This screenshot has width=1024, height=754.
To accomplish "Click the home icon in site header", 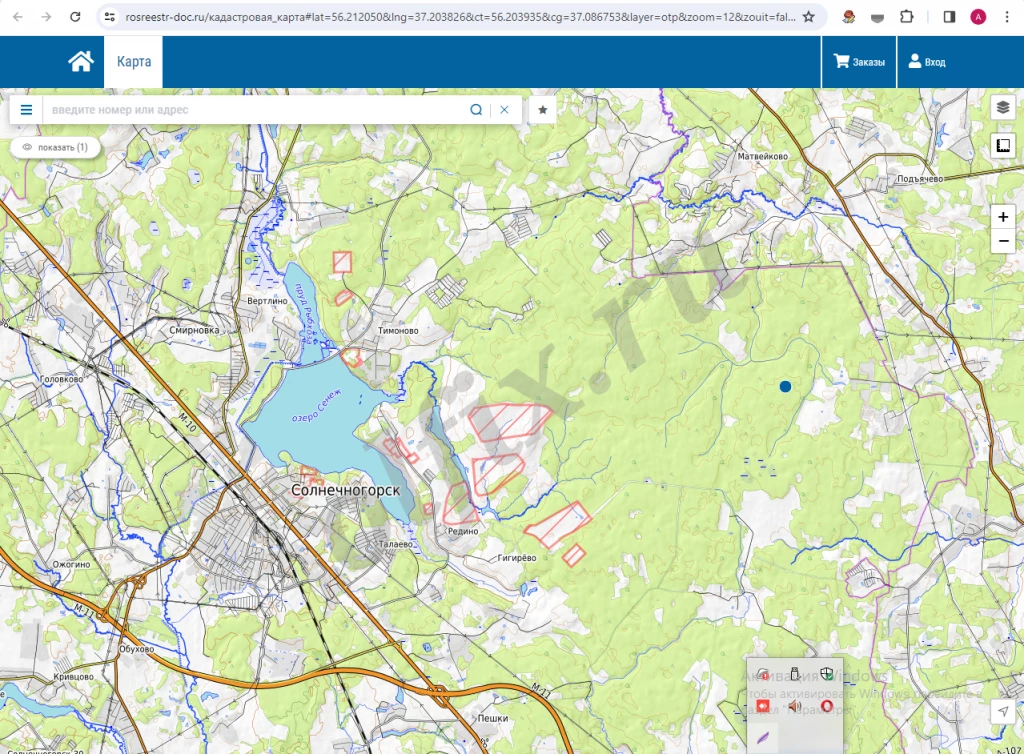I will (x=81, y=62).
